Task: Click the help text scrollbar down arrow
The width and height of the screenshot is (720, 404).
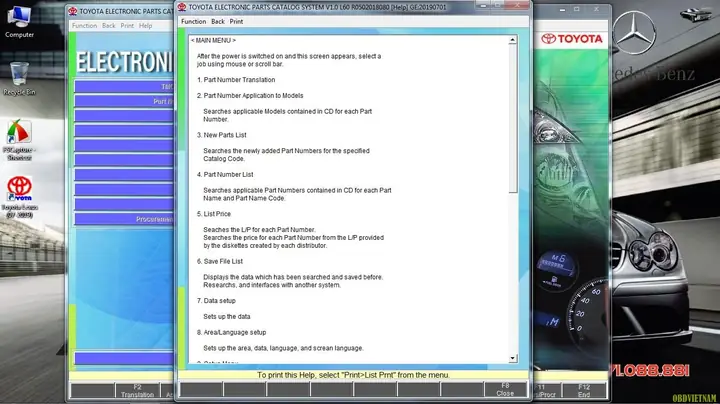Action: pos(512,358)
